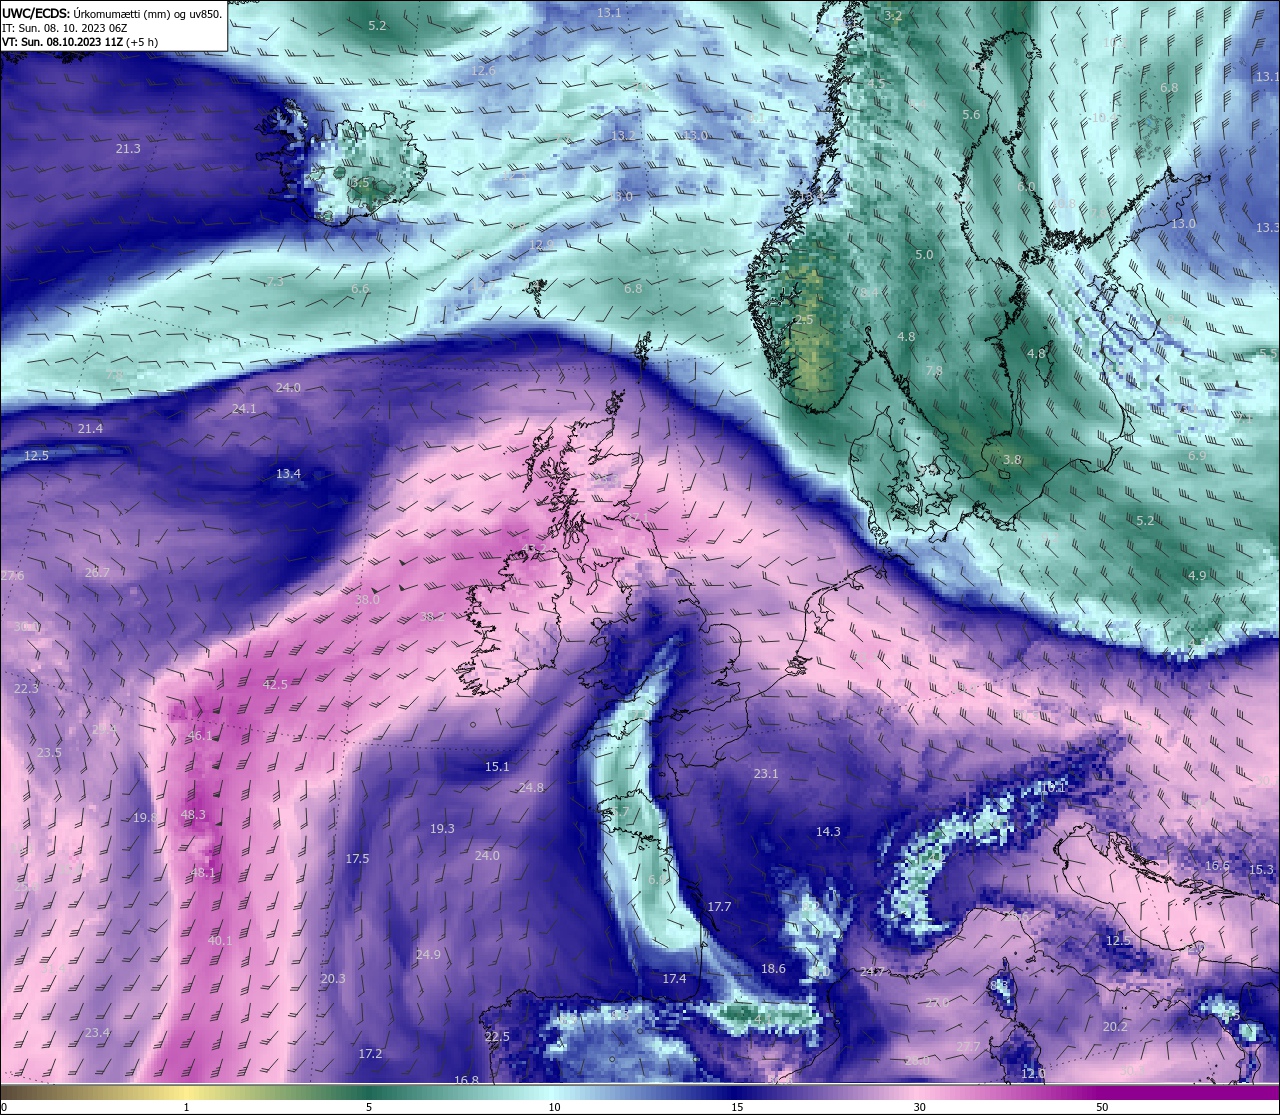Viewport: 1280px width, 1115px height.
Task: Click the colour scale tick labelled 1
Action: 187,1107
